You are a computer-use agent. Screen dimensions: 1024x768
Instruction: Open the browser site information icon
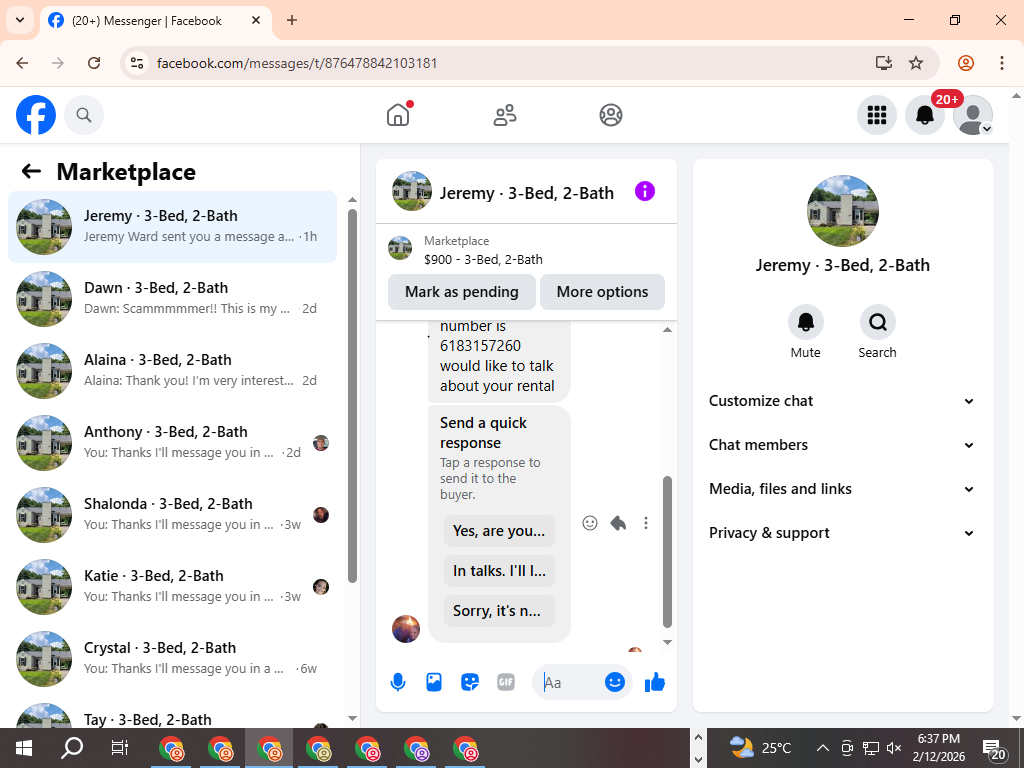click(x=137, y=63)
